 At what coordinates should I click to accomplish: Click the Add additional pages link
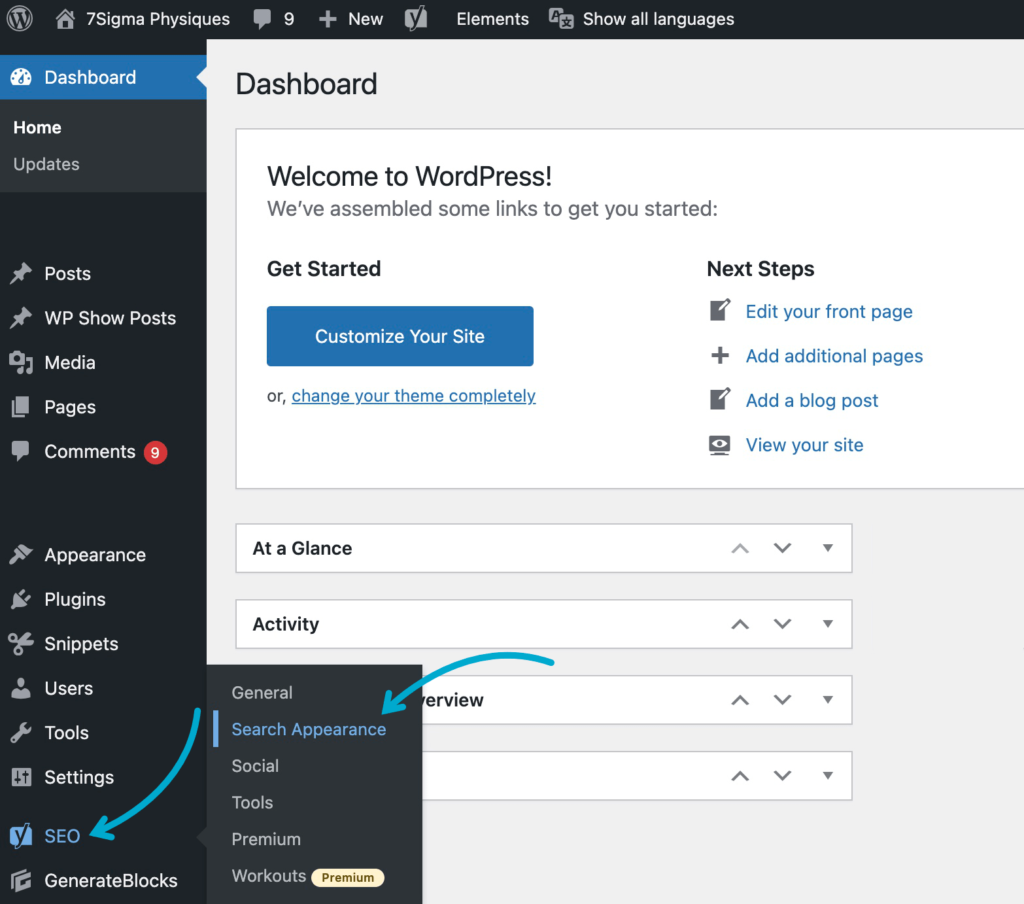(x=834, y=356)
